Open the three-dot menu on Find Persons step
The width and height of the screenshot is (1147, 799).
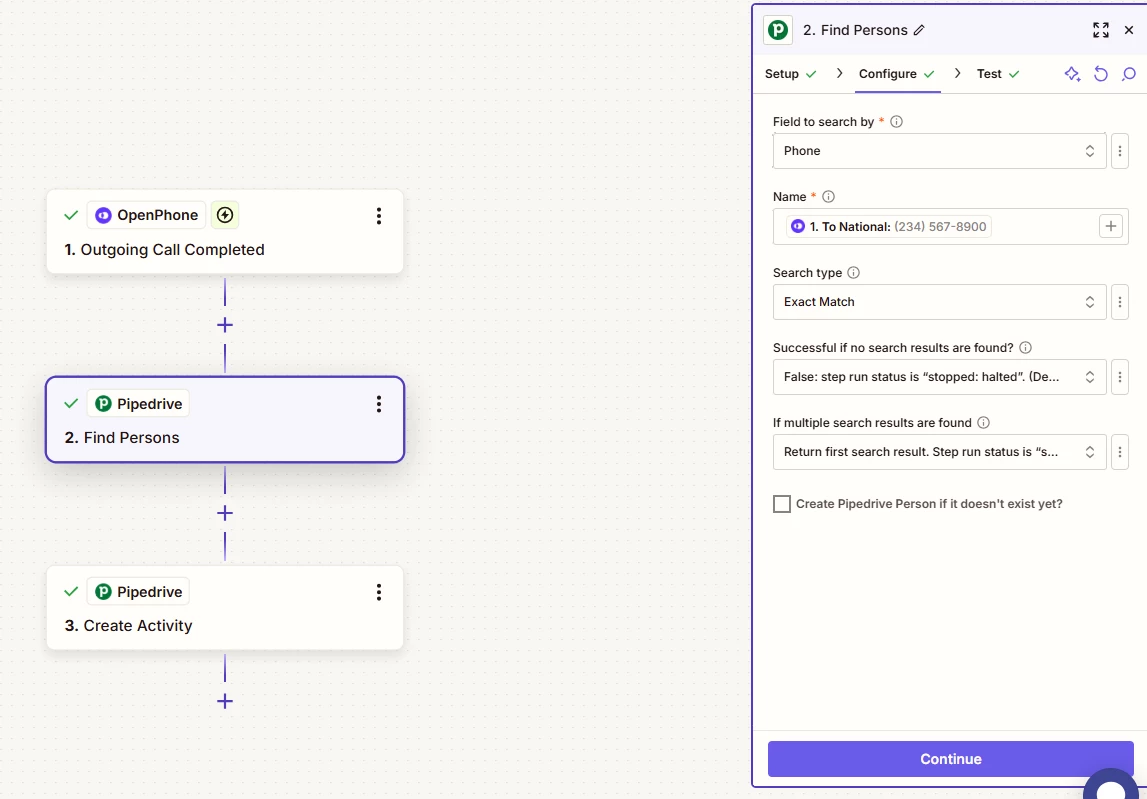(378, 404)
